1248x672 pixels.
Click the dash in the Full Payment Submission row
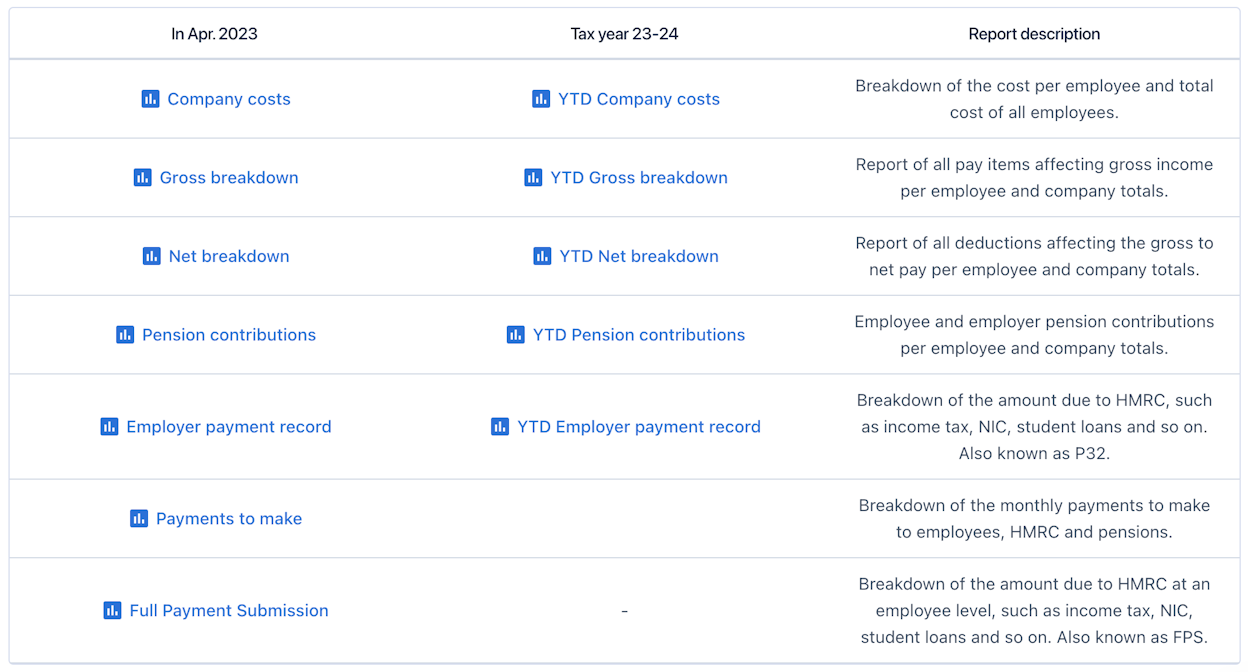coord(624,611)
